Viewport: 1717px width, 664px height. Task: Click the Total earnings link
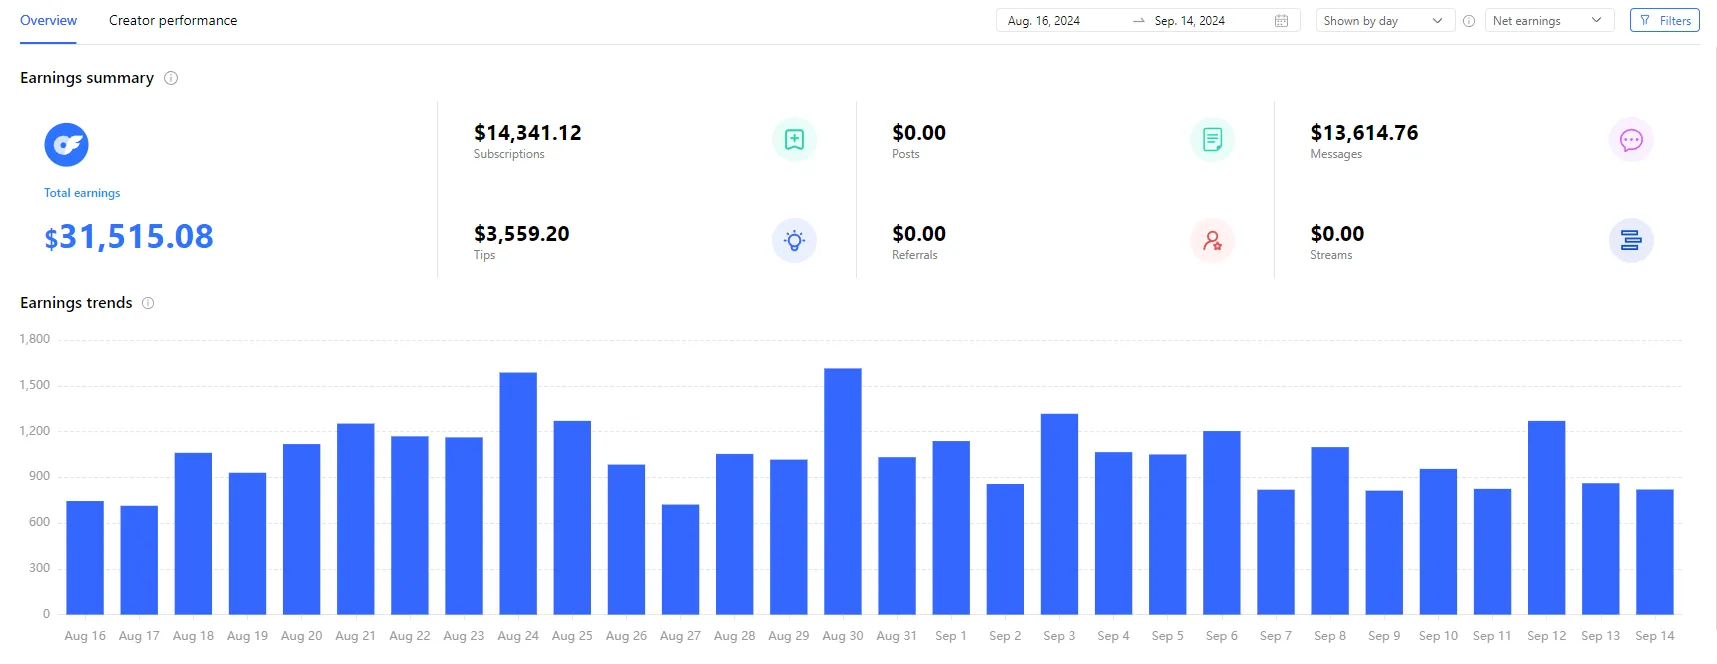coord(82,193)
